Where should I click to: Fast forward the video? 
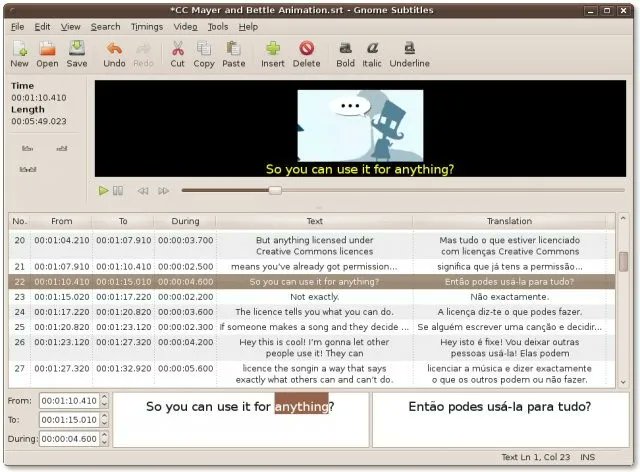163,191
